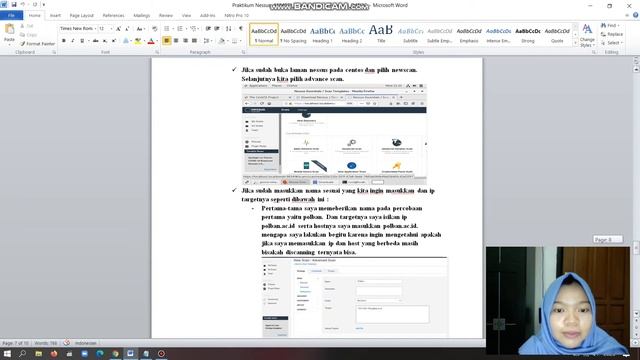Click the Sort icon
The image size is (640, 360).
pos(229,29)
